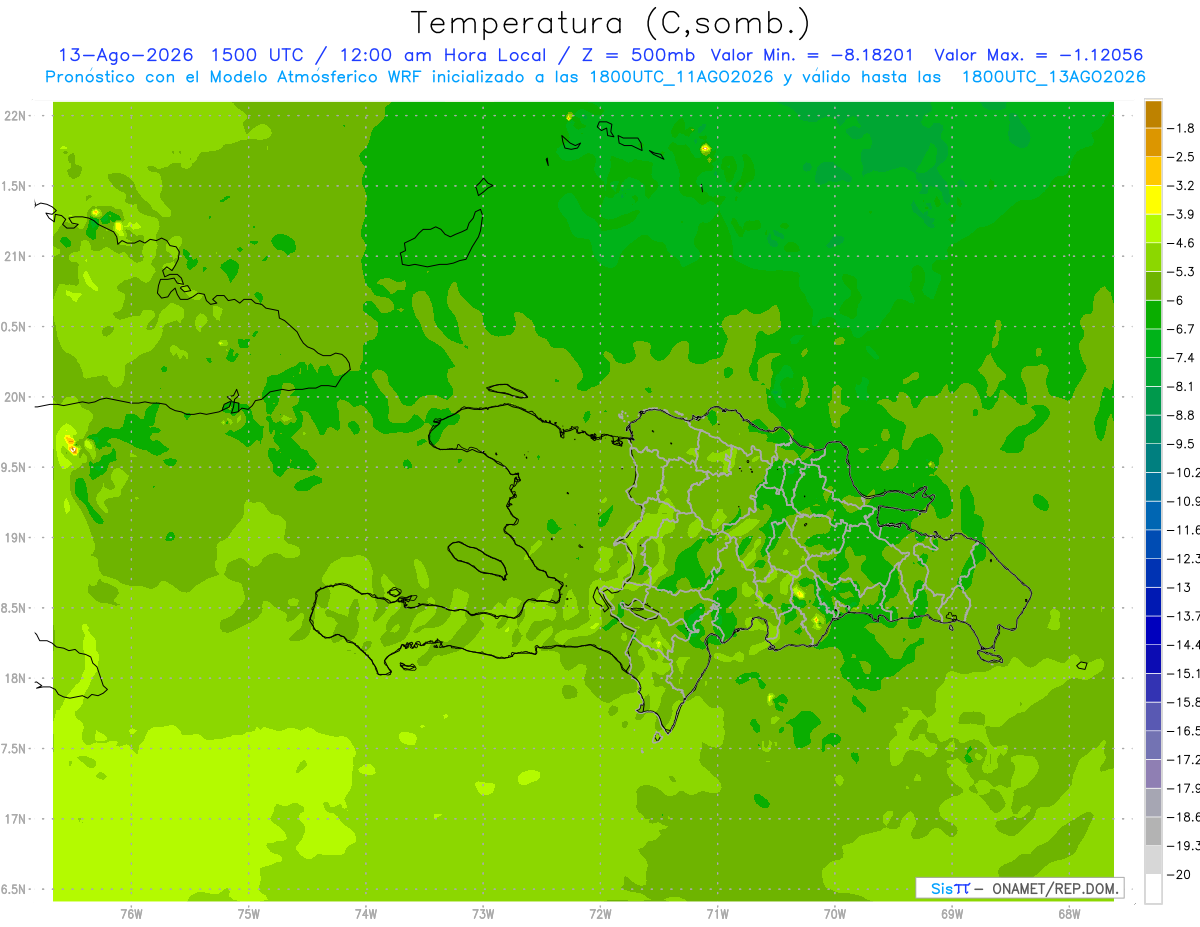Click the '17N' latitude label

point(15,819)
